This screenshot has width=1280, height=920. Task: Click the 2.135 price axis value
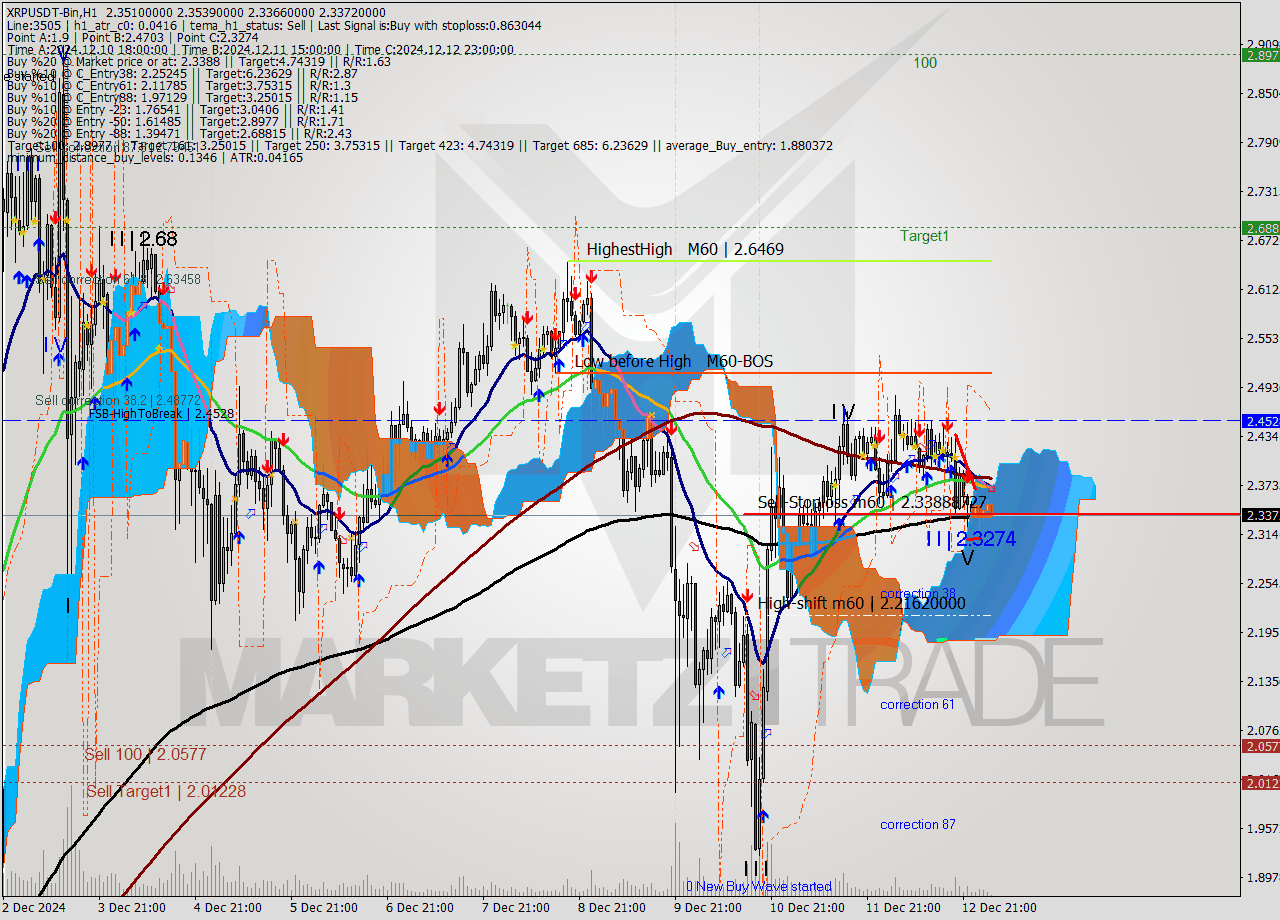pos(1262,682)
